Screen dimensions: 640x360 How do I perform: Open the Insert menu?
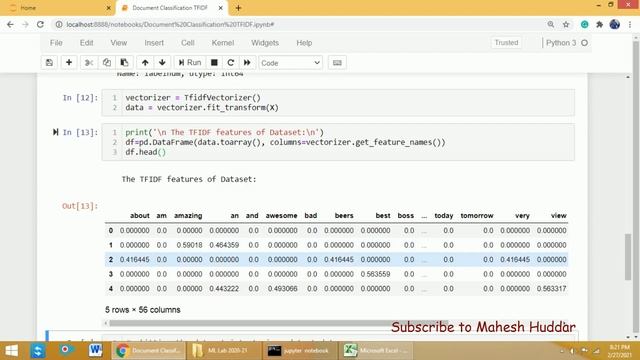154,43
